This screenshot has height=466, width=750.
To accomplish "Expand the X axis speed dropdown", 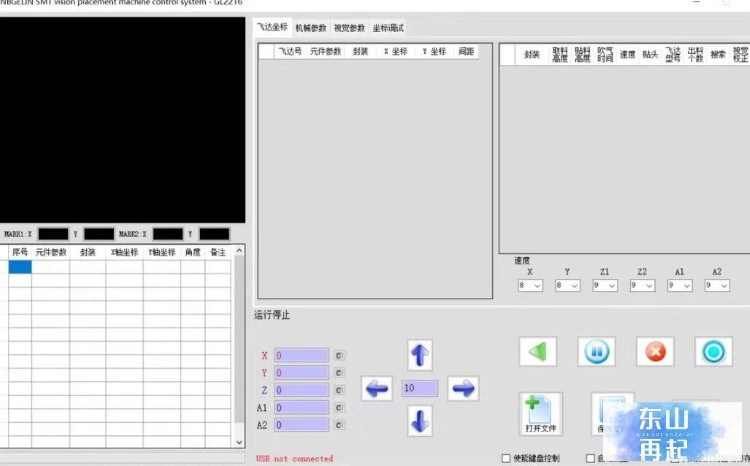I will pyautogui.click(x=530, y=286).
